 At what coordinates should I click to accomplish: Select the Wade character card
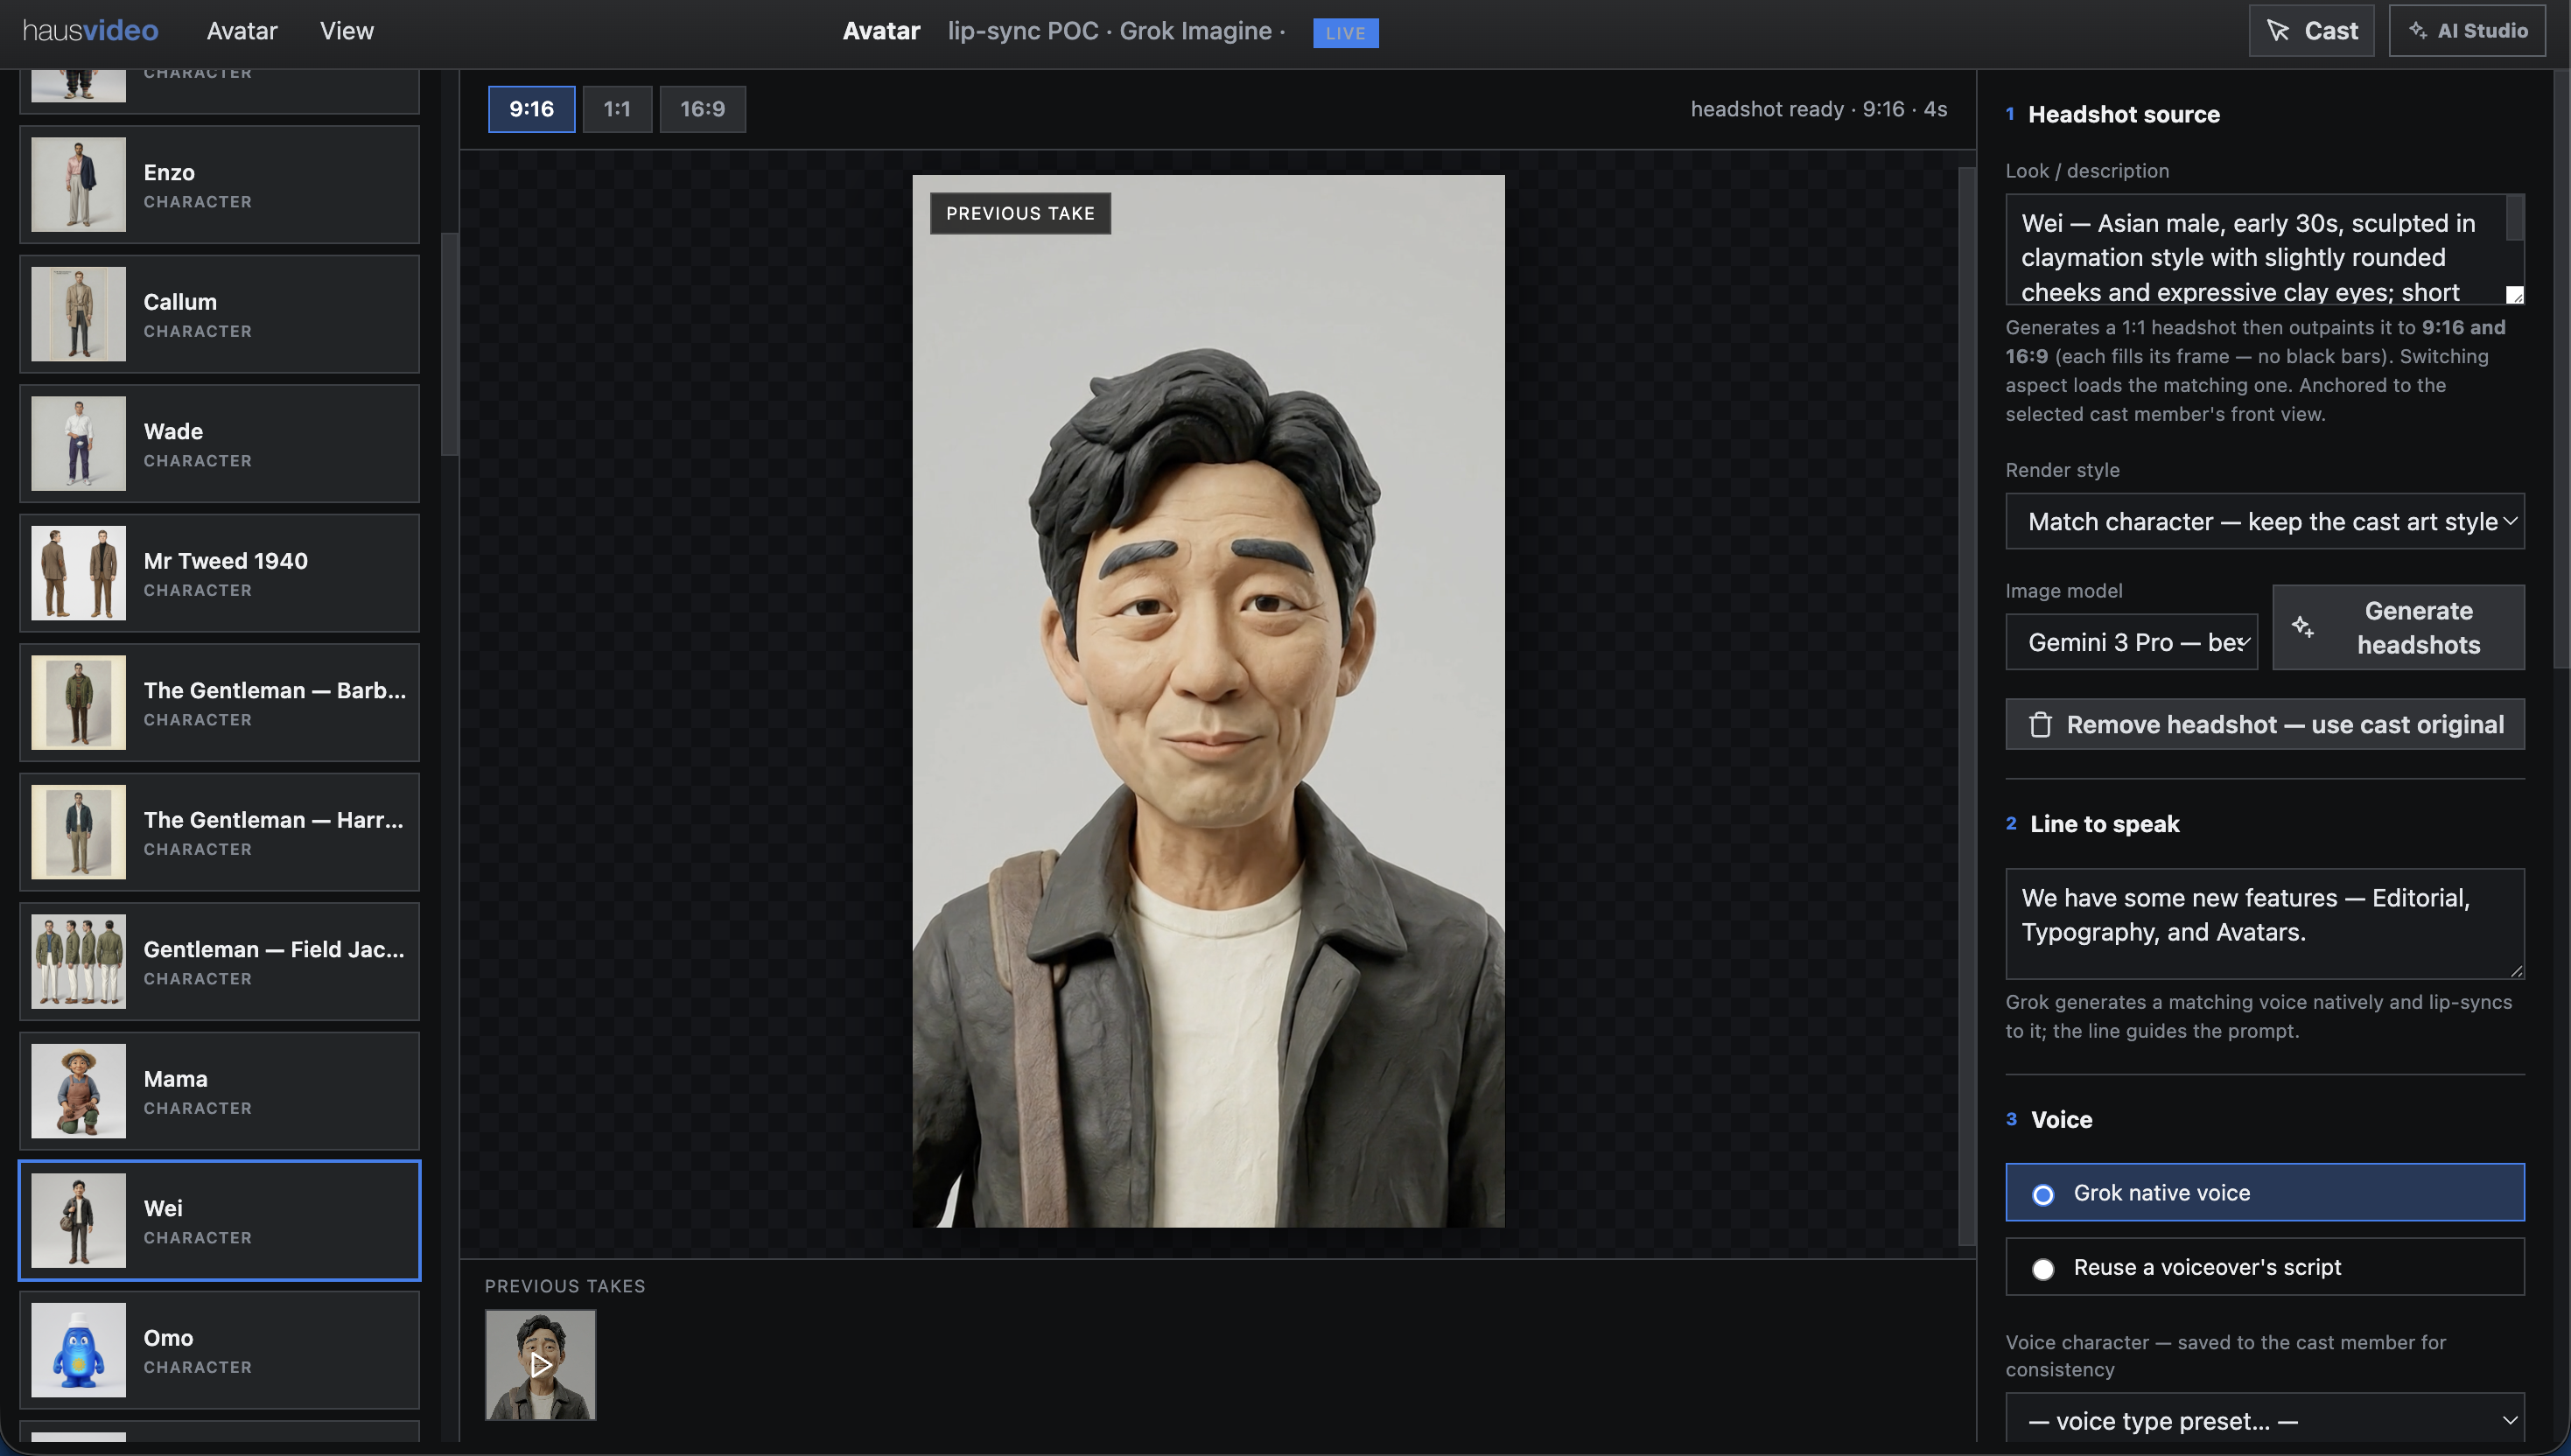(x=219, y=443)
